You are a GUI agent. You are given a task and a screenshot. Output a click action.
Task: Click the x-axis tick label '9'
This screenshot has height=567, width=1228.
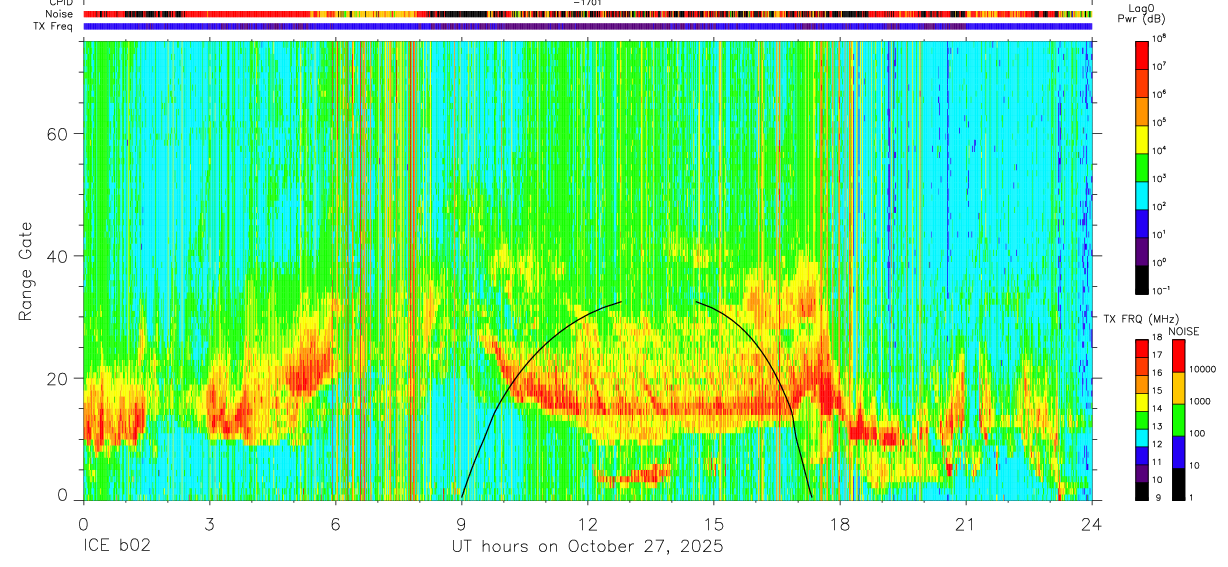462,524
